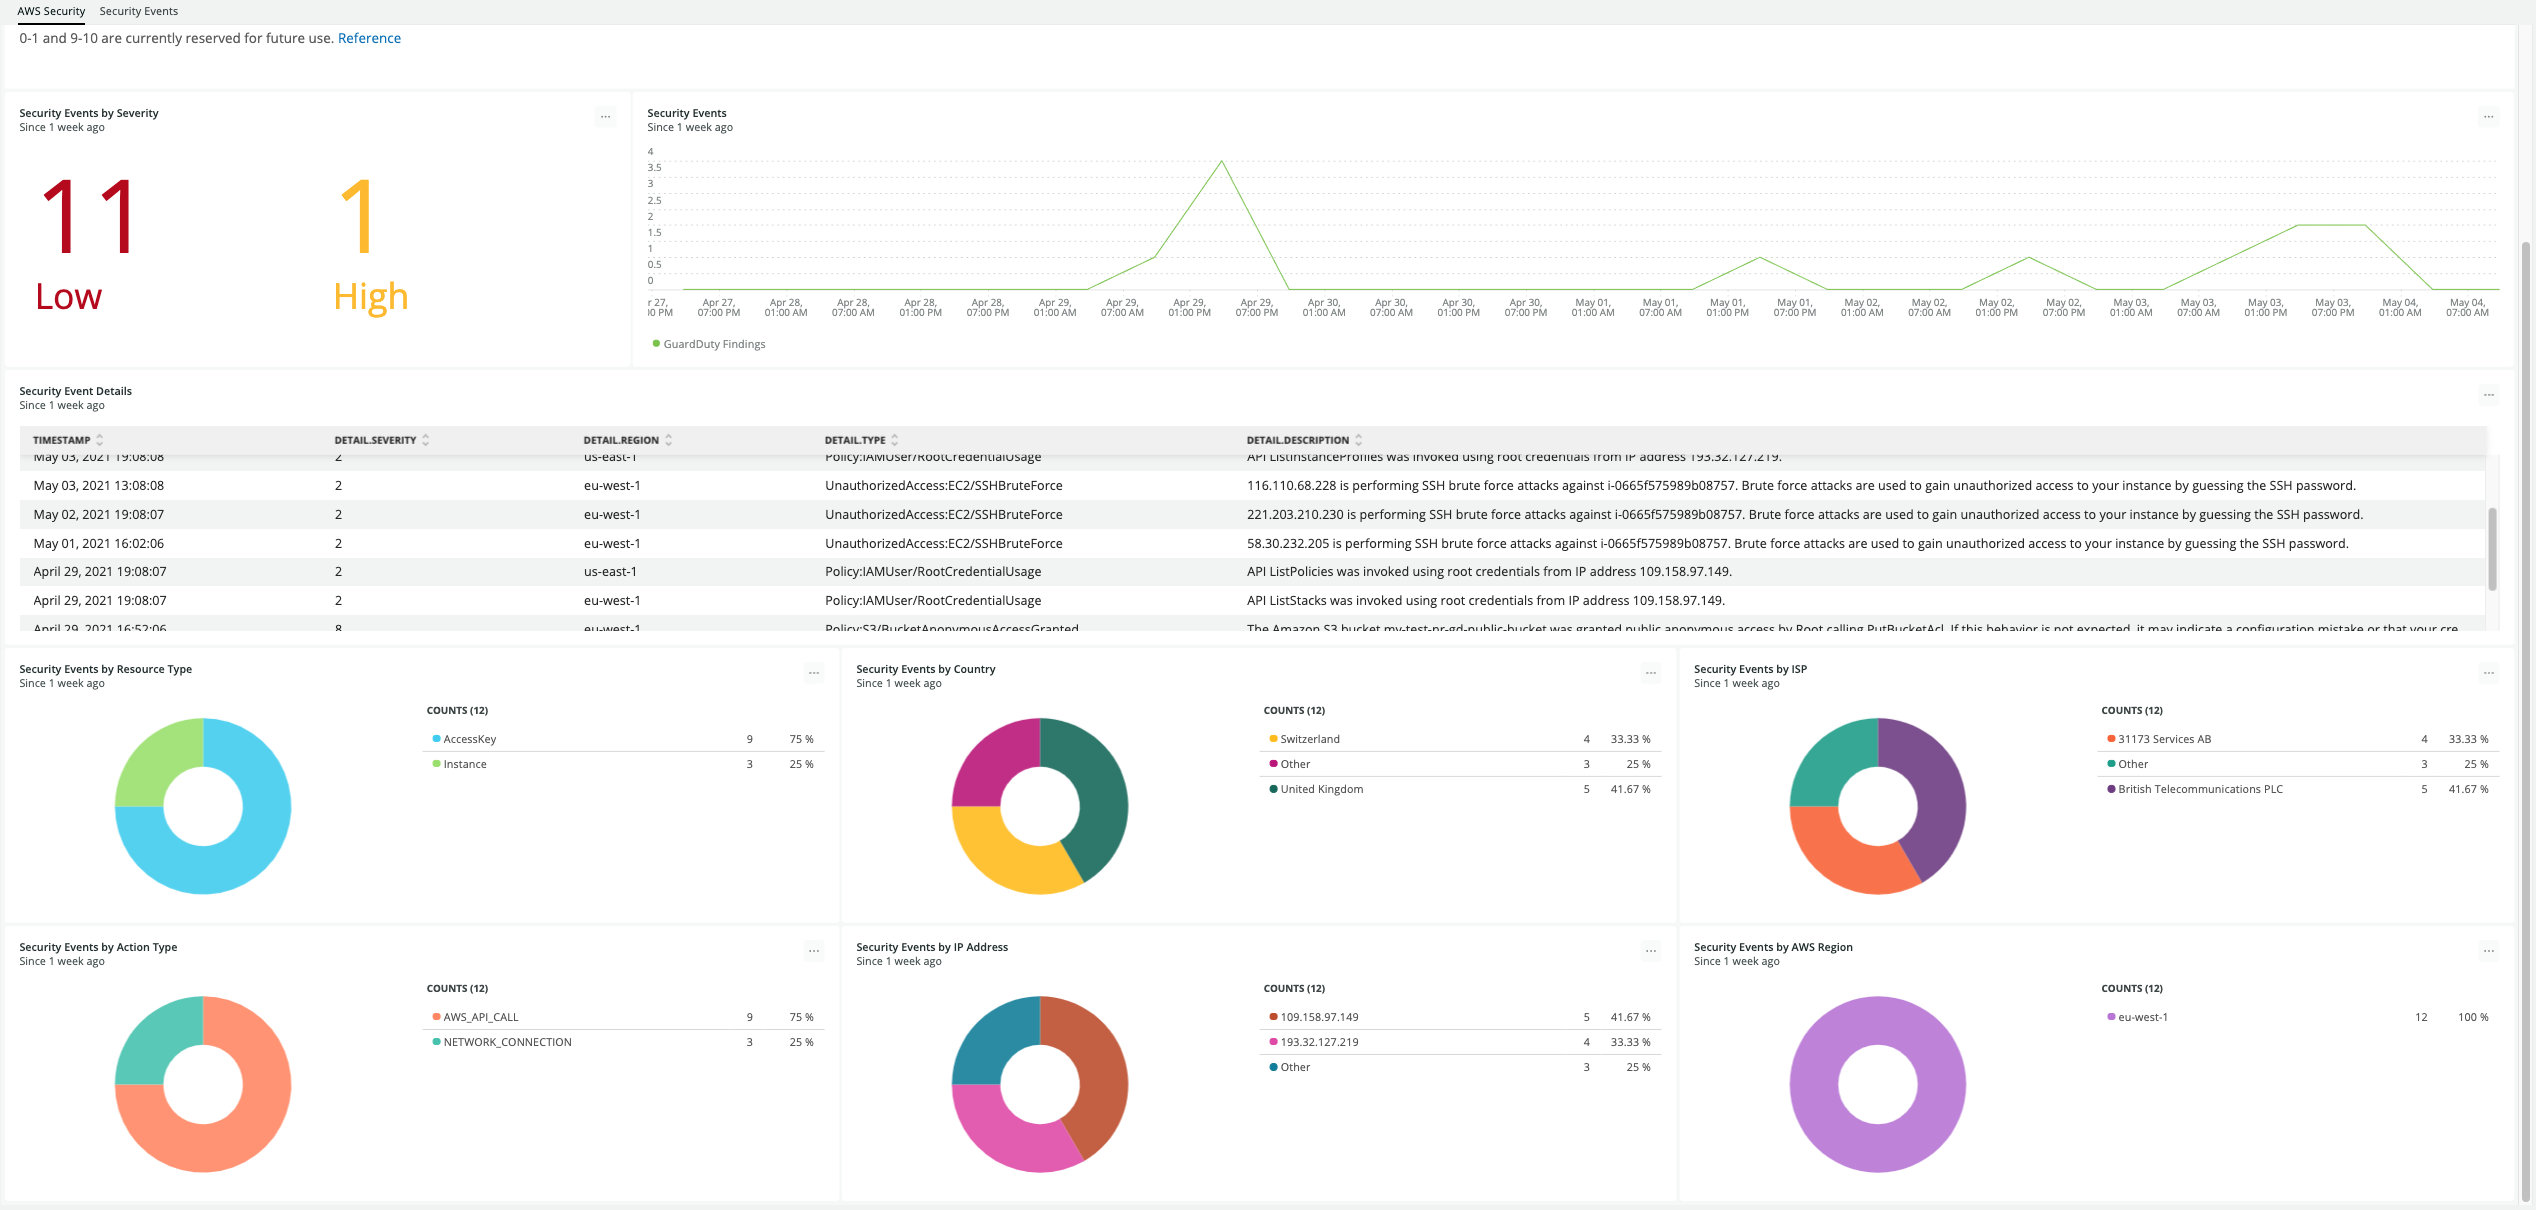Screen dimensions: 2536x1210
Task: Sort table by DETAIL.REGION column arrows
Action: click(x=668, y=440)
